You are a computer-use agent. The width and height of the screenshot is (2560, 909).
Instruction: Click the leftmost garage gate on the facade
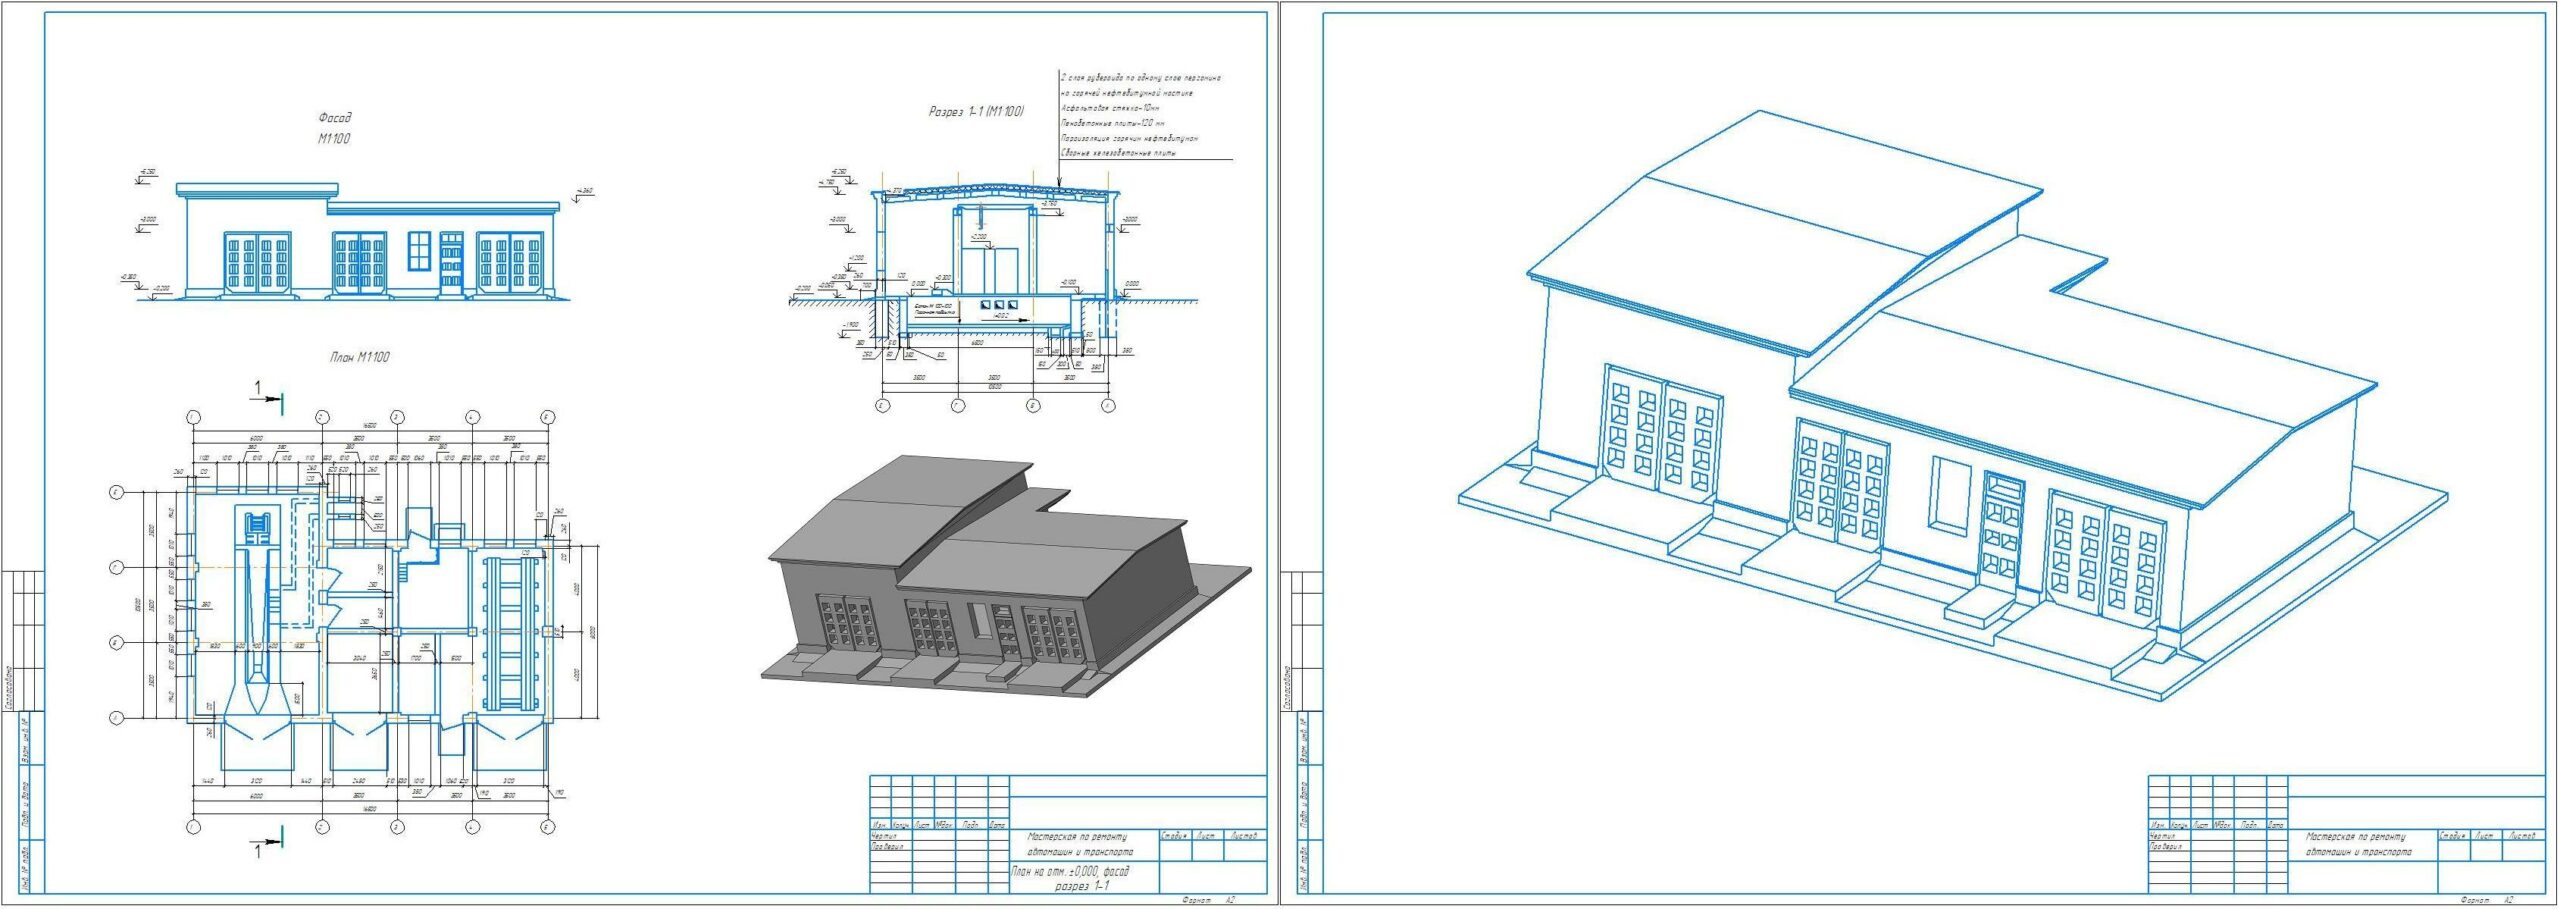click(x=257, y=263)
